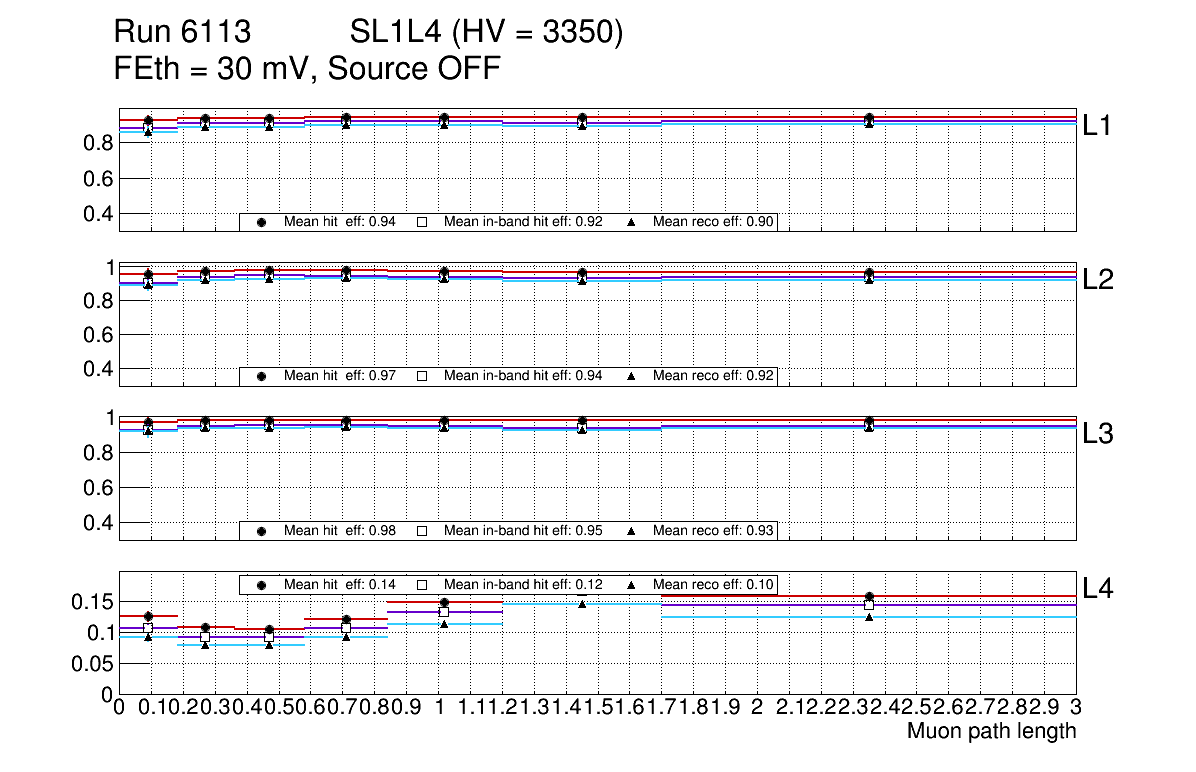Select the filled circle marker in L2 legend
Image resolution: width=1196 pixels, height=772 pixels.
pyautogui.click(x=262, y=377)
